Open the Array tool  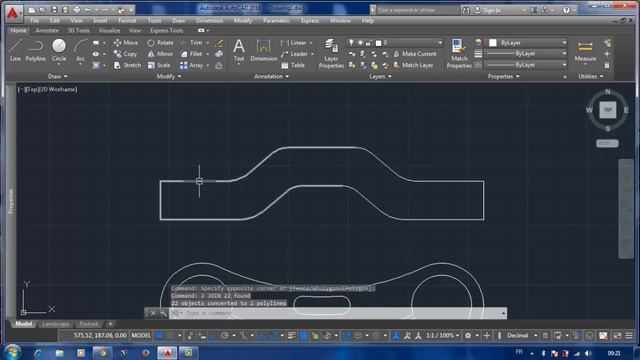[191, 65]
